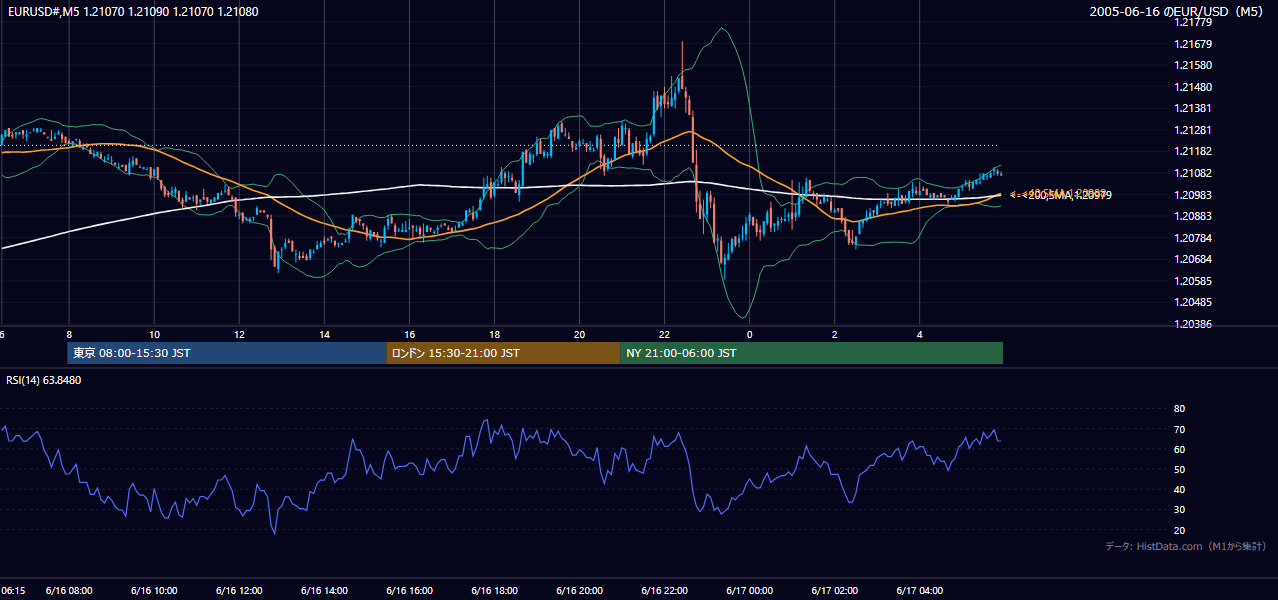Select RSI scale value 60
Screen dimensions: 1278x600
1179,449
